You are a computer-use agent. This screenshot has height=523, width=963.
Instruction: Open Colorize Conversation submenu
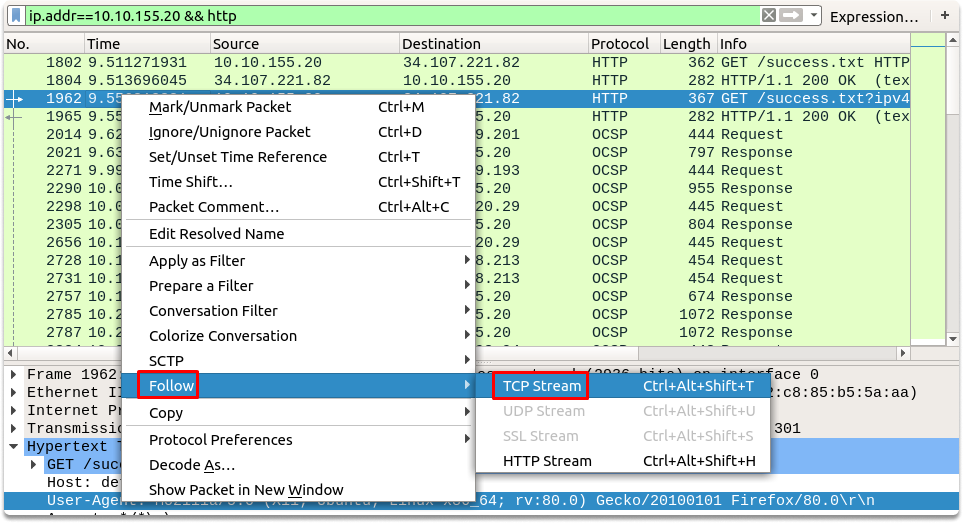(x=298, y=336)
